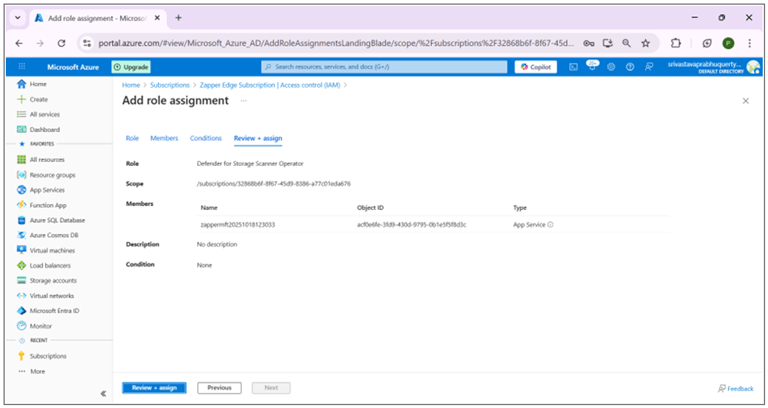The image size is (768, 408).
Task: Click browser zoom magnifier icon
Action: 626,43
